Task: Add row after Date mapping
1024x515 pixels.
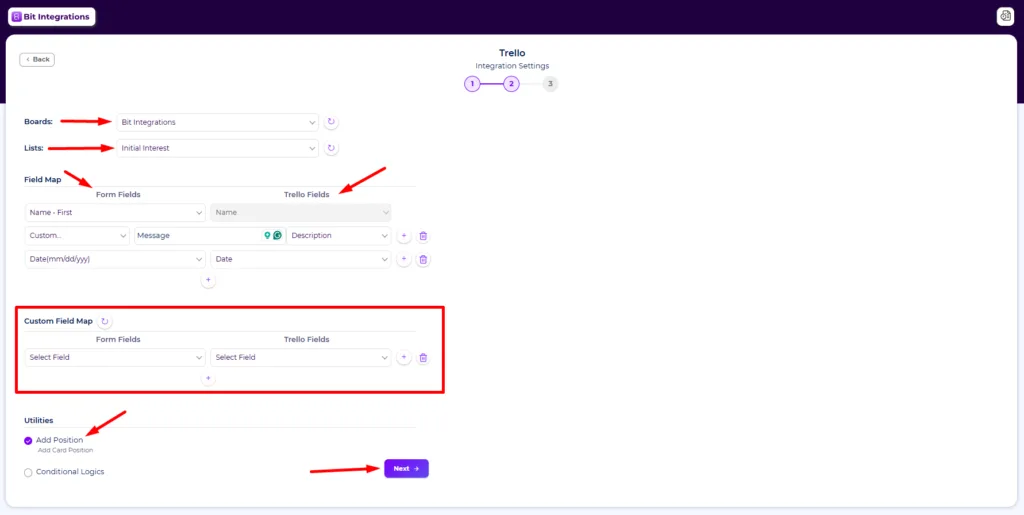Action: 404,259
